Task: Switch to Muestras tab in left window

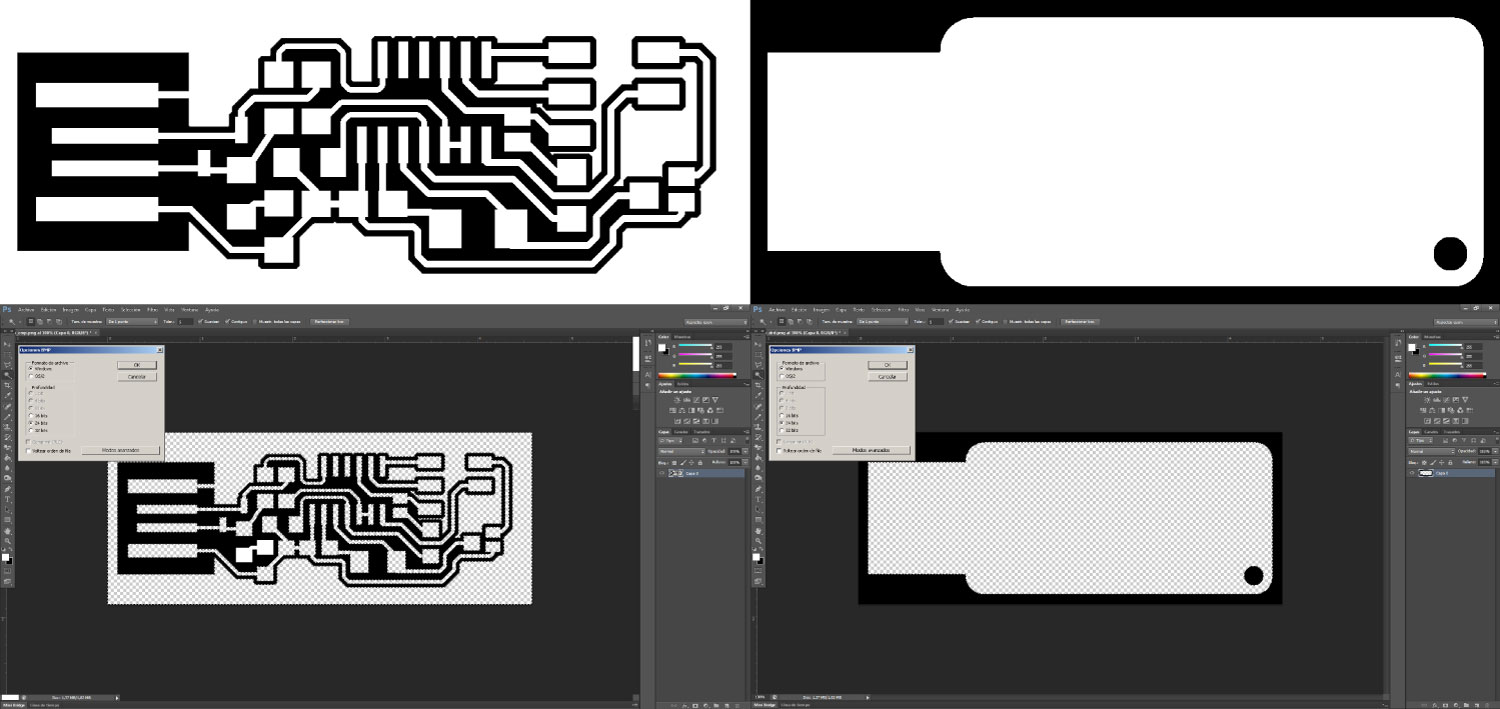Action: 682,337
